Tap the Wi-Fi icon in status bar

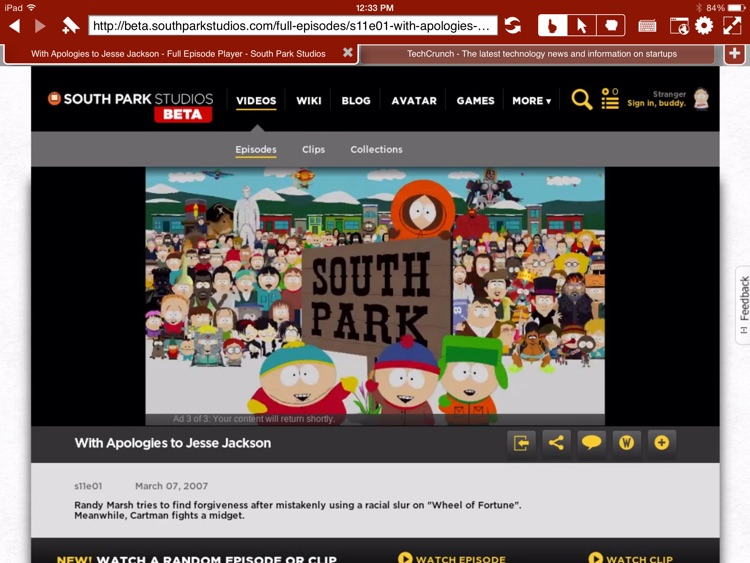pyautogui.click(x=32, y=8)
